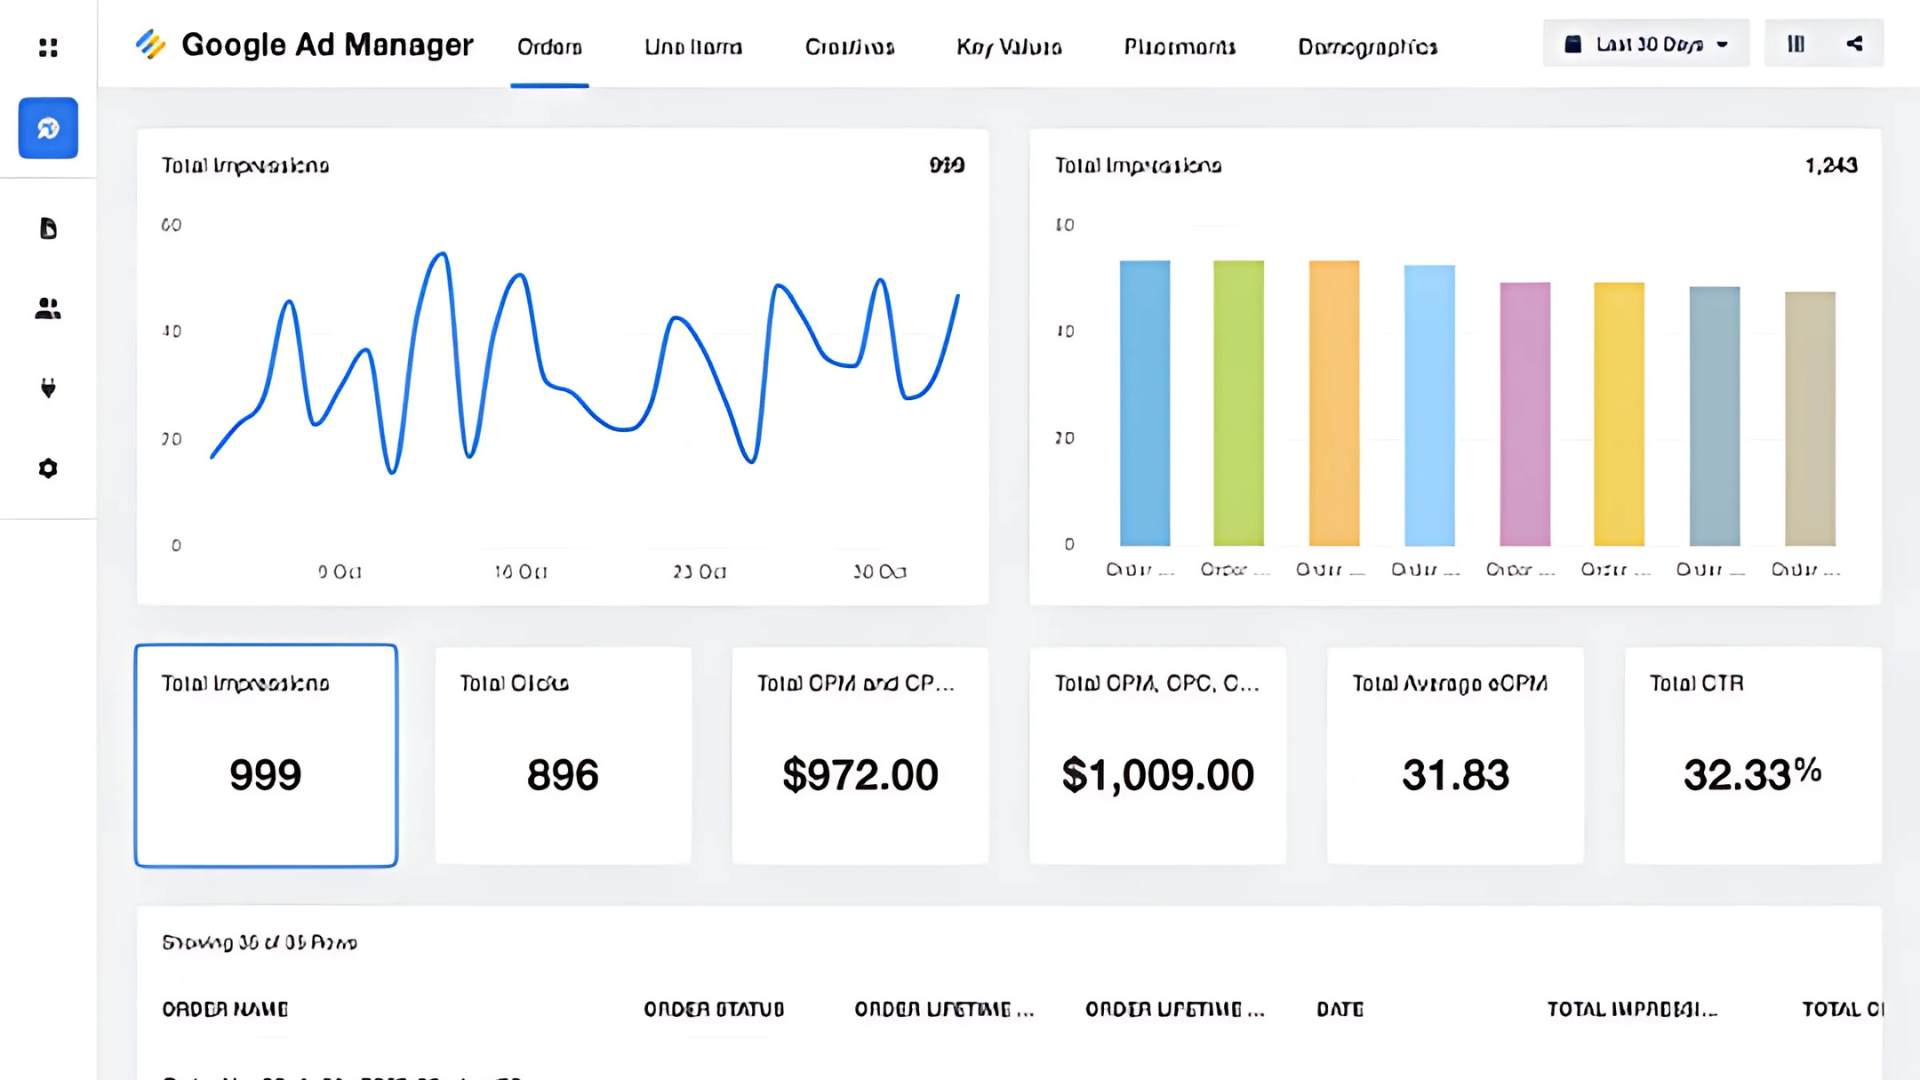The image size is (1920, 1080).
Task: Switch to the Placements tab
Action: click(1180, 47)
